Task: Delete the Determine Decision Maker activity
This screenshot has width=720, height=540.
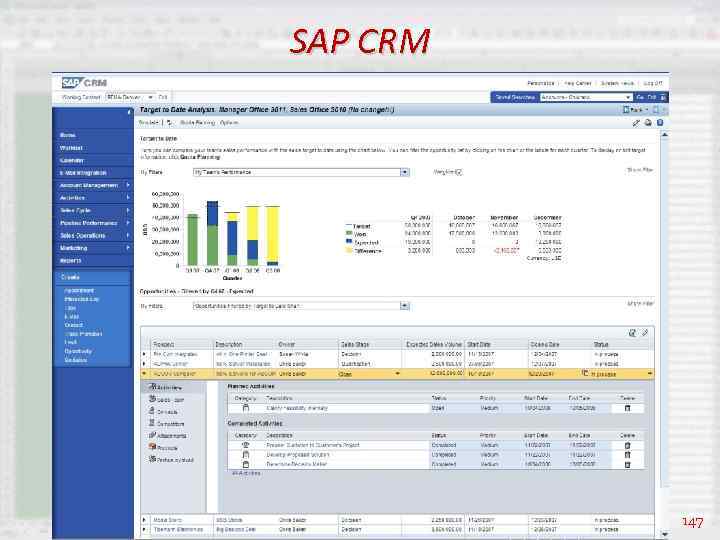Action: pos(627,465)
